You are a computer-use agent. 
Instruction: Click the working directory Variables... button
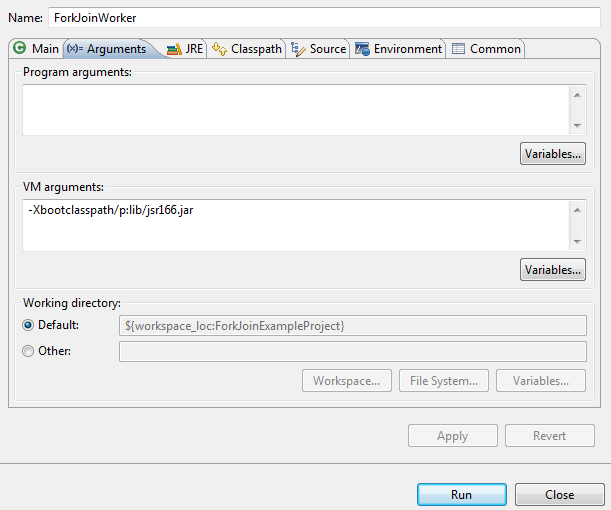[x=540, y=381]
